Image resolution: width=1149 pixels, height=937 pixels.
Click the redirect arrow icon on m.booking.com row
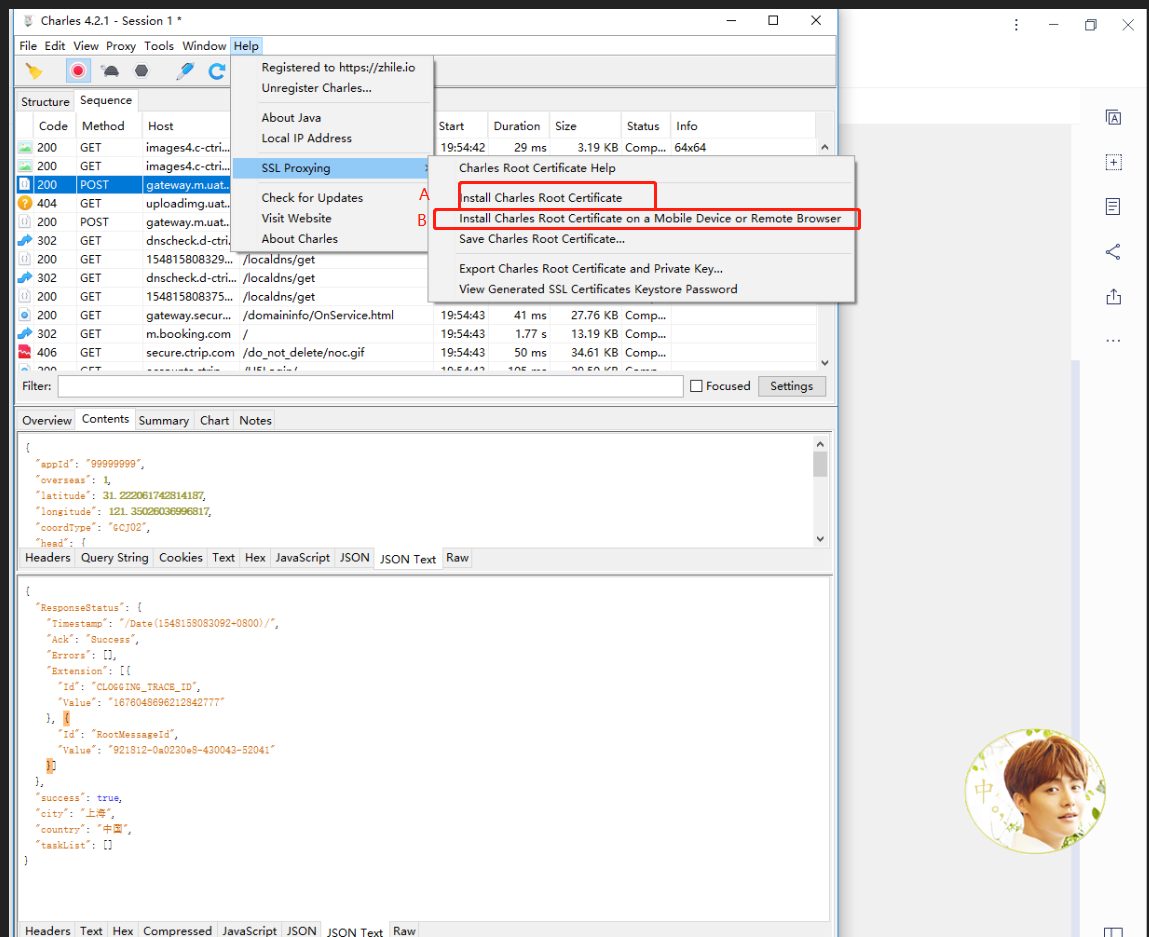click(x=25, y=333)
